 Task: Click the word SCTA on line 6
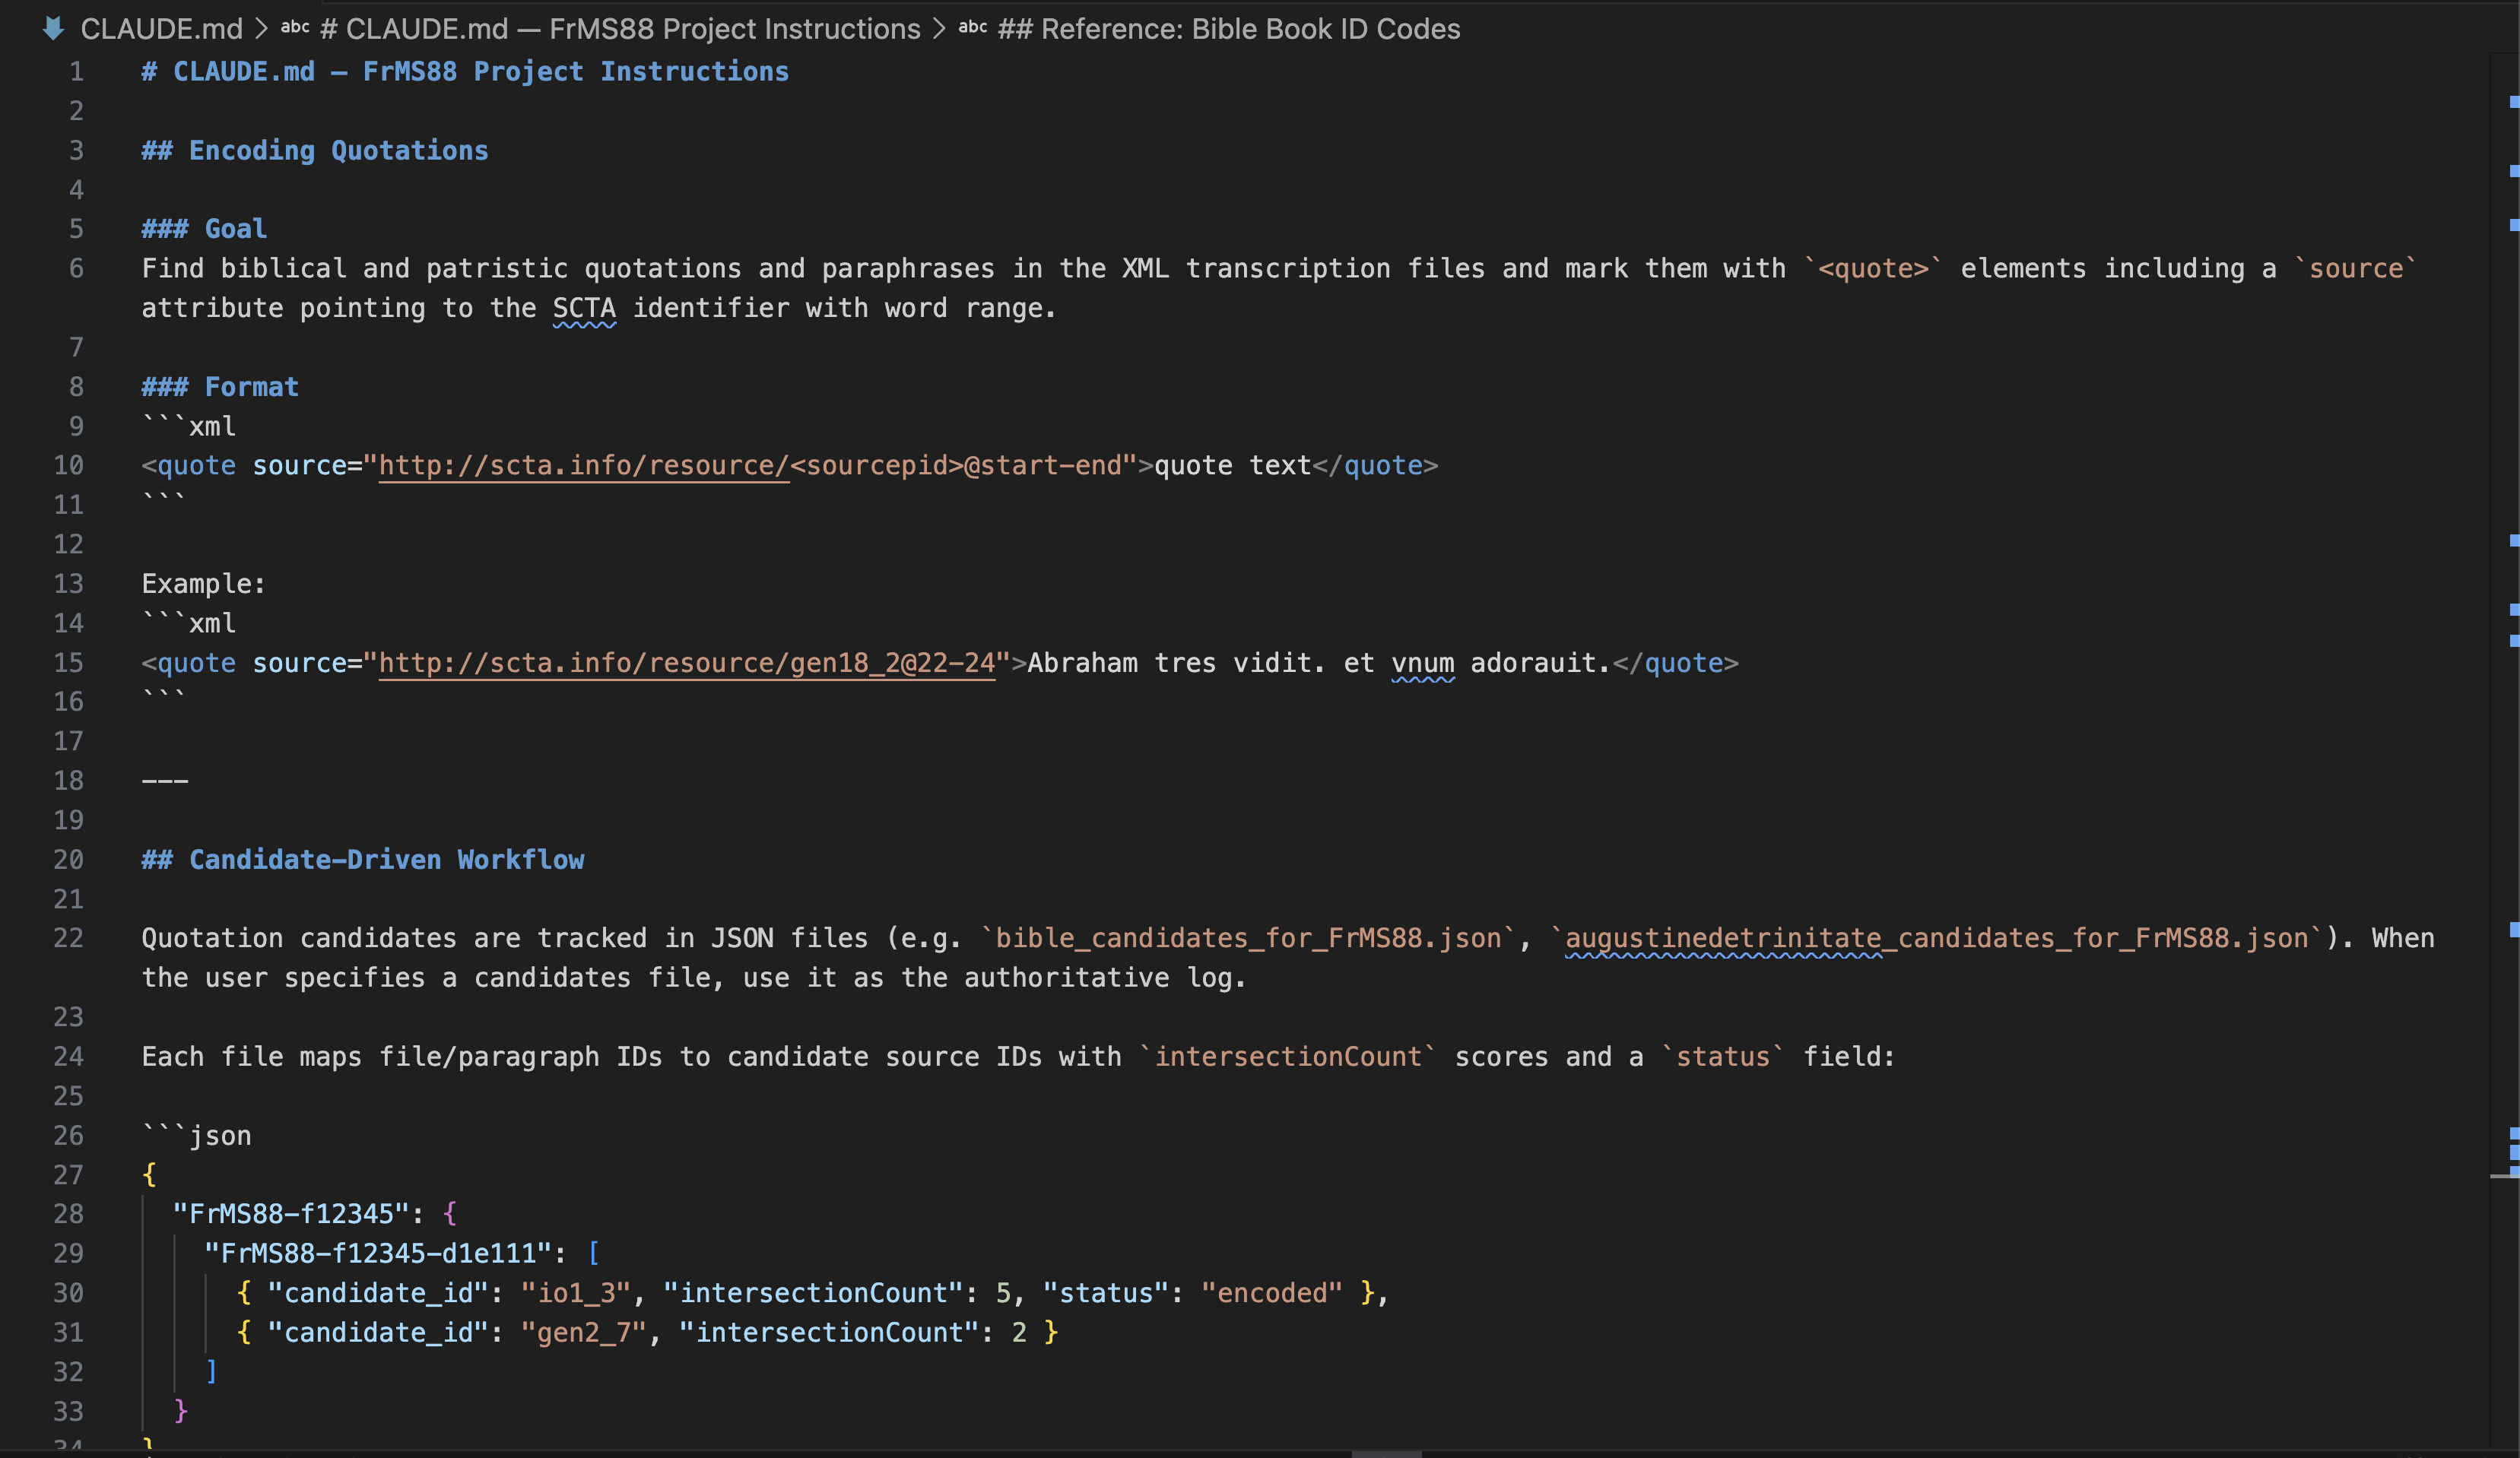tap(584, 308)
